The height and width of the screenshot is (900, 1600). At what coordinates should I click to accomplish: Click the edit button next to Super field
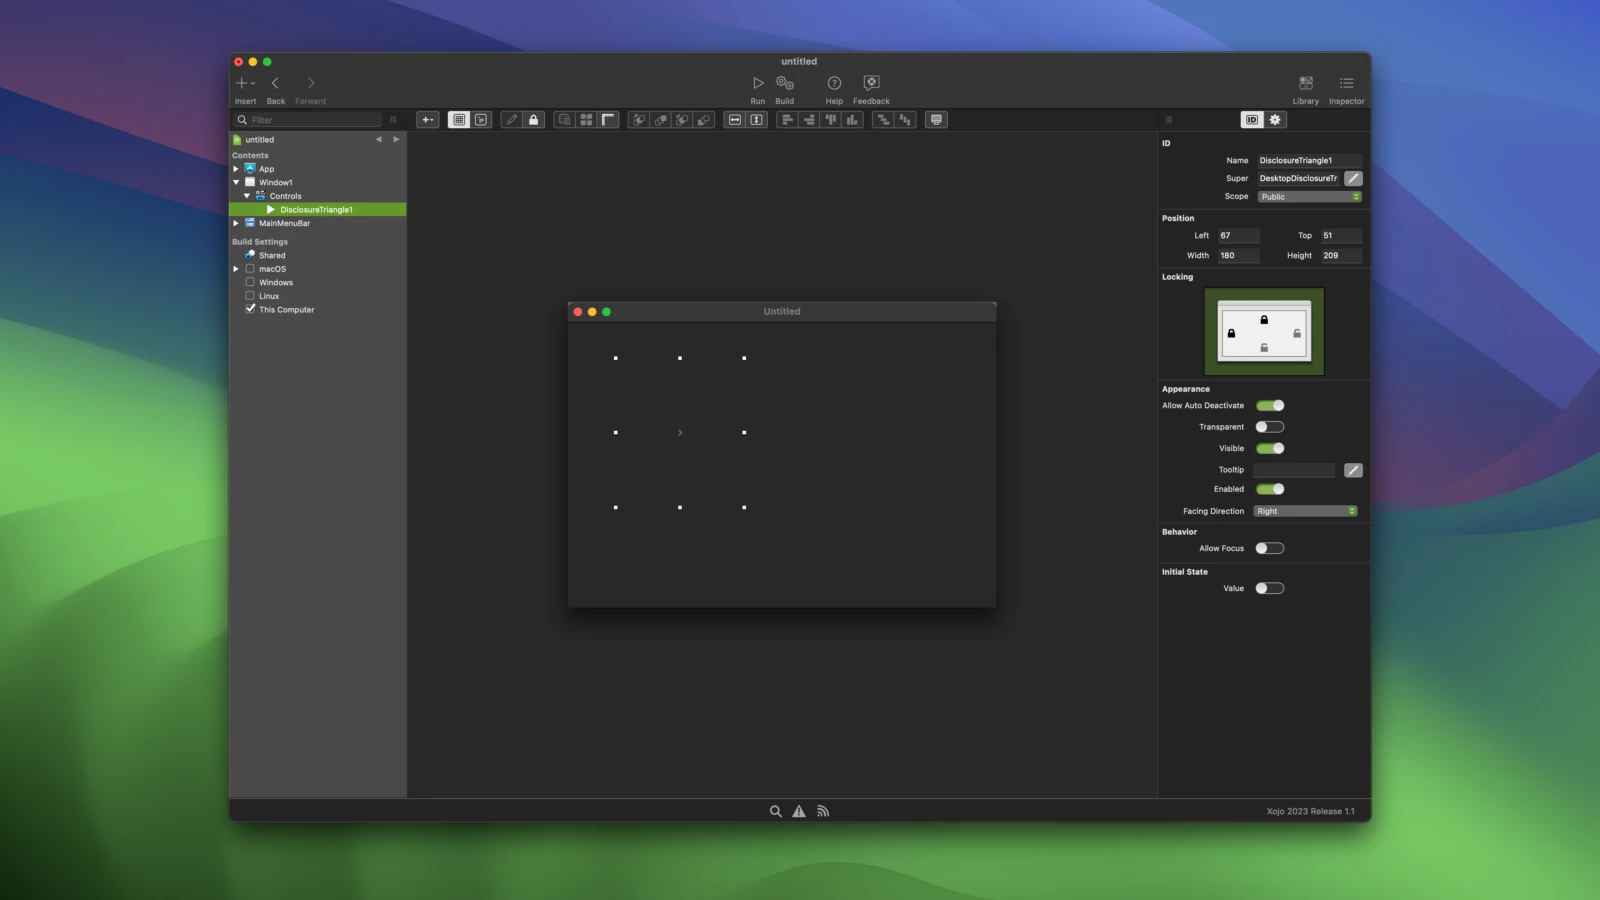[1353, 178]
